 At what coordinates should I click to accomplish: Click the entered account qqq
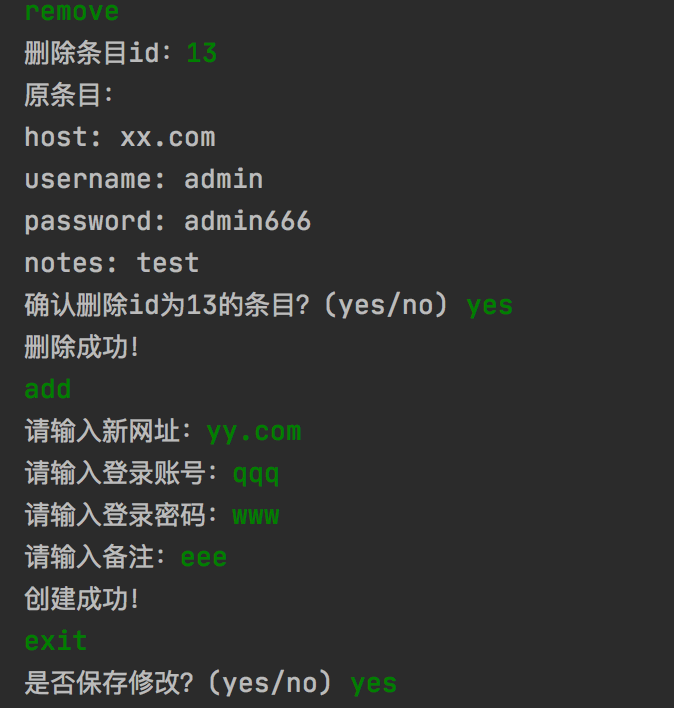point(256,475)
